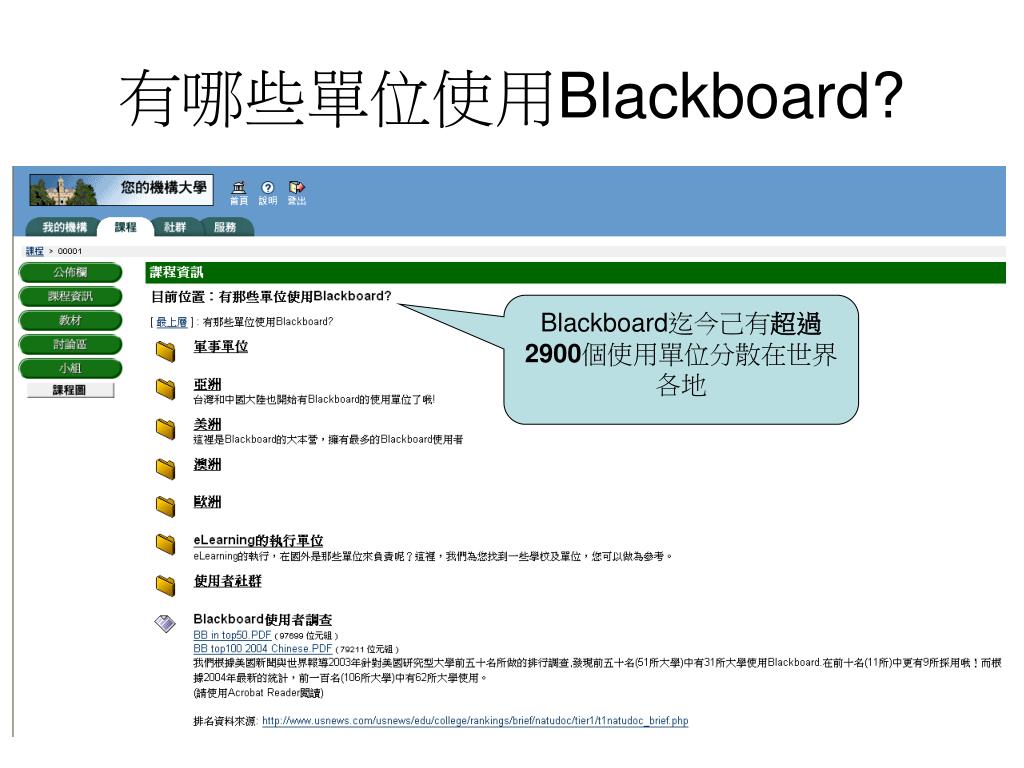Click the 00001 breadcrumb text
The width and height of the screenshot is (1024, 768).
(70, 251)
